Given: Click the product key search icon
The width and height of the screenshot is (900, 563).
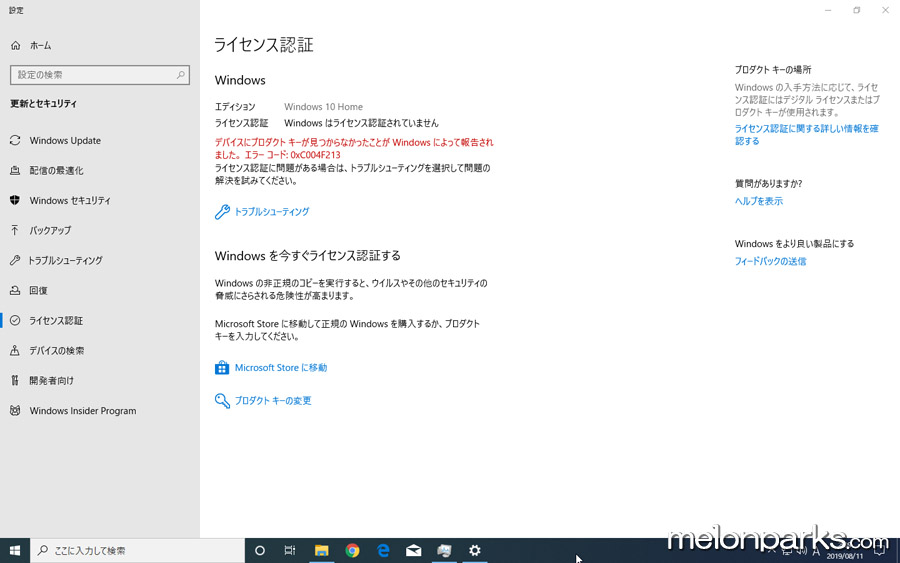Looking at the screenshot, I should click(x=222, y=401).
